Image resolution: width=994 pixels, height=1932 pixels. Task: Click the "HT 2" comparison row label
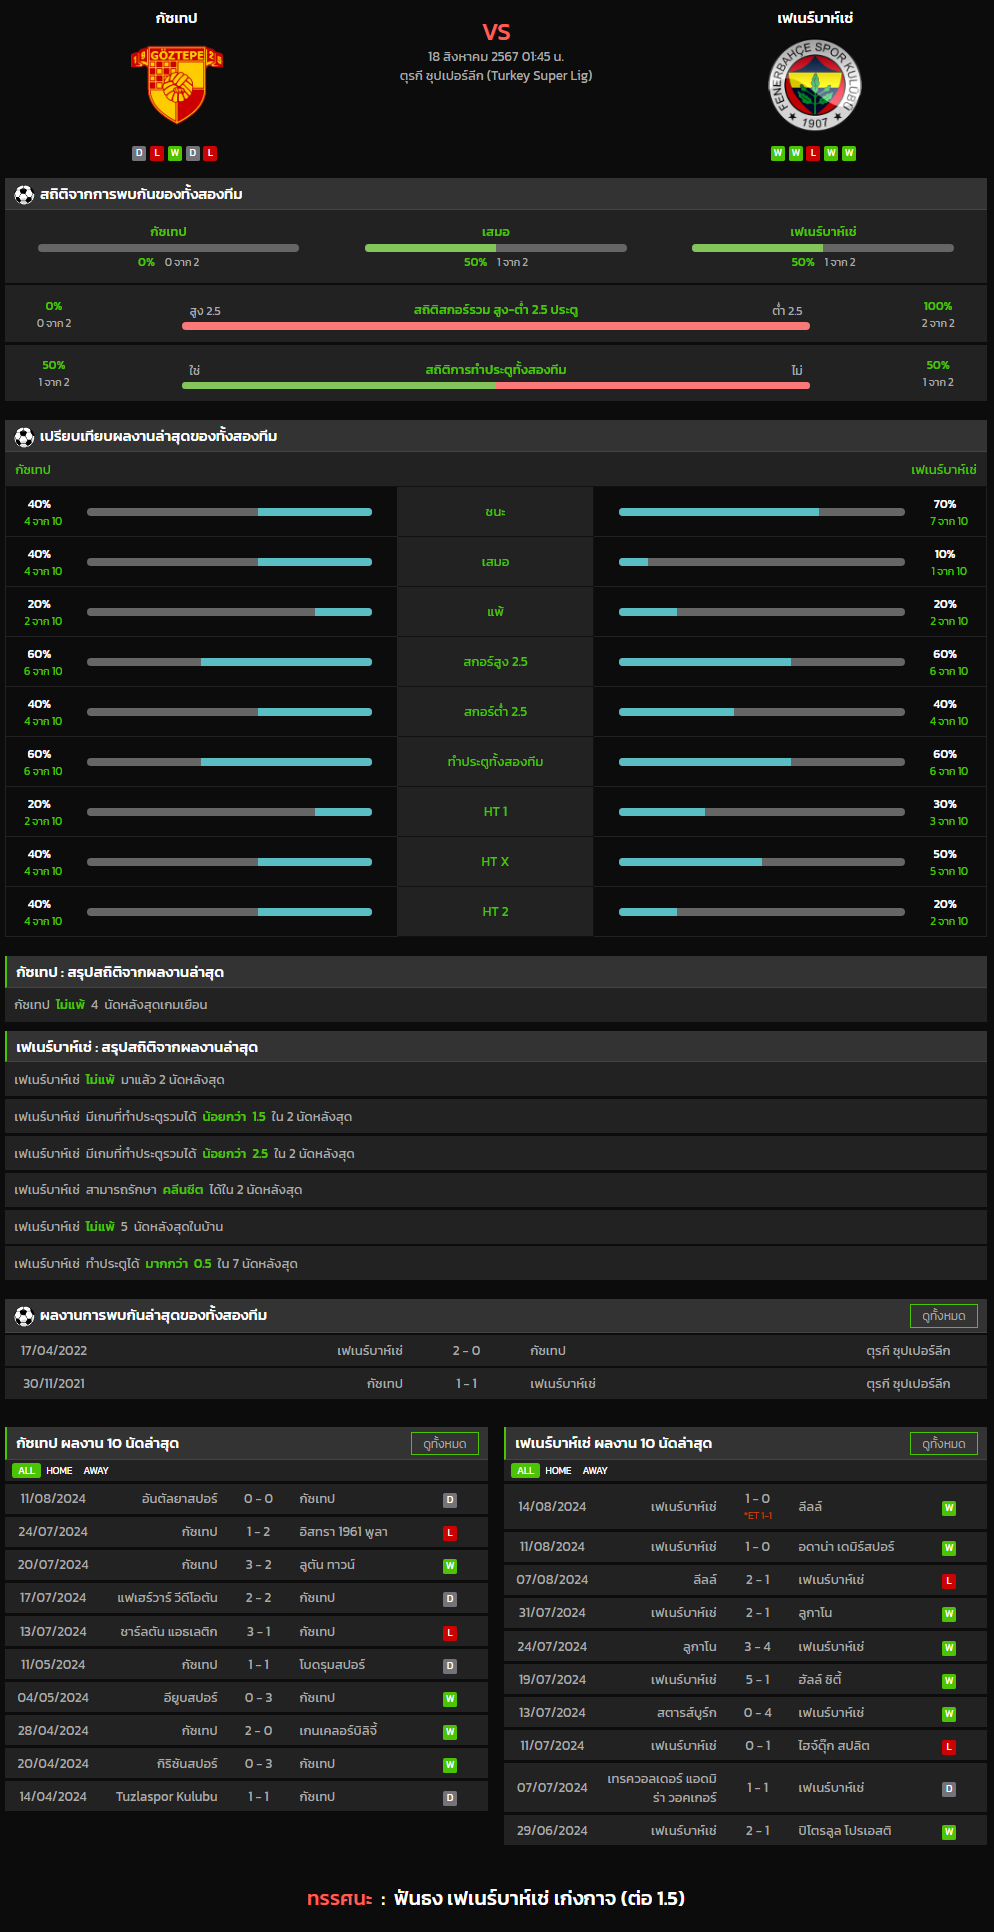coord(495,912)
